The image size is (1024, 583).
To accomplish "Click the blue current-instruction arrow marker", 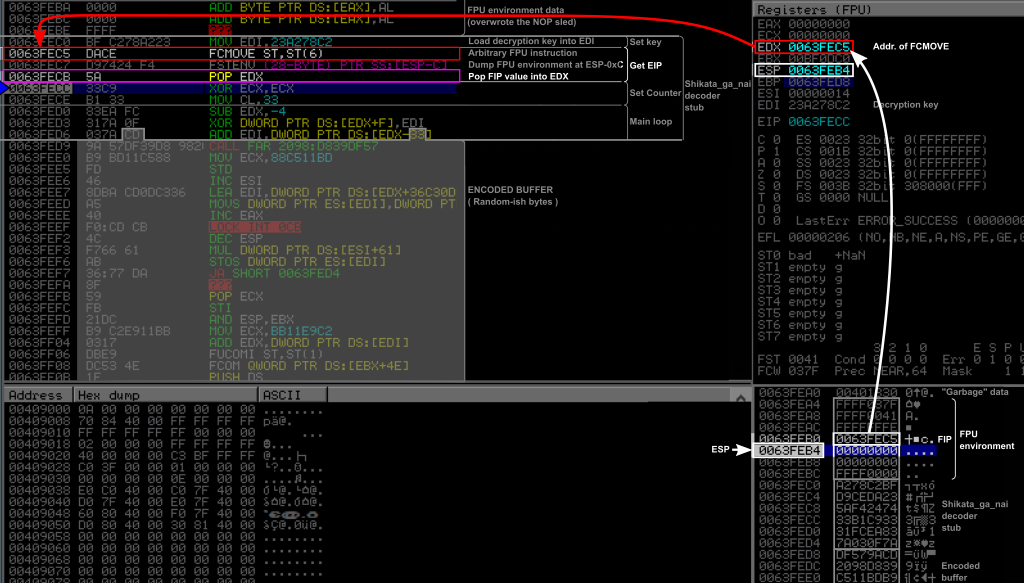I will pos(4,88).
